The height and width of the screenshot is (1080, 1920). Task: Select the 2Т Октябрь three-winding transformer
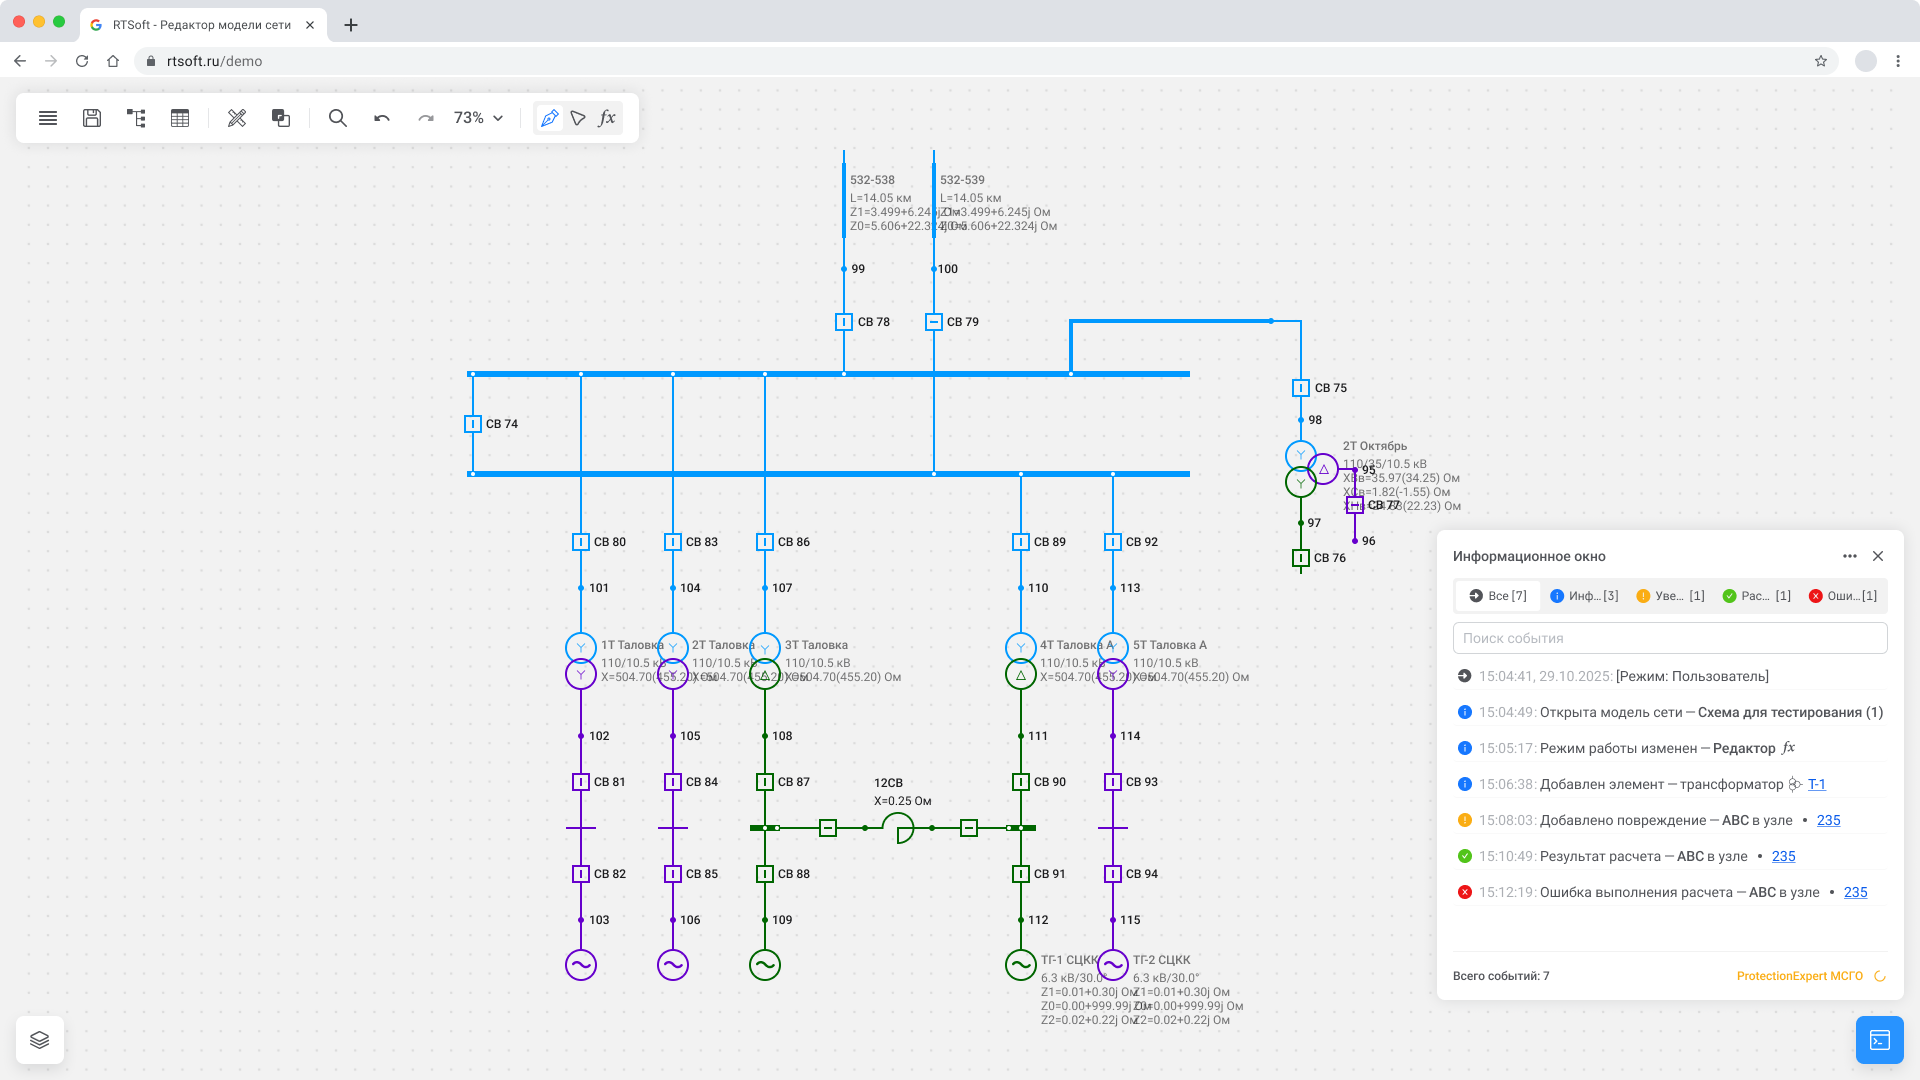point(1311,469)
